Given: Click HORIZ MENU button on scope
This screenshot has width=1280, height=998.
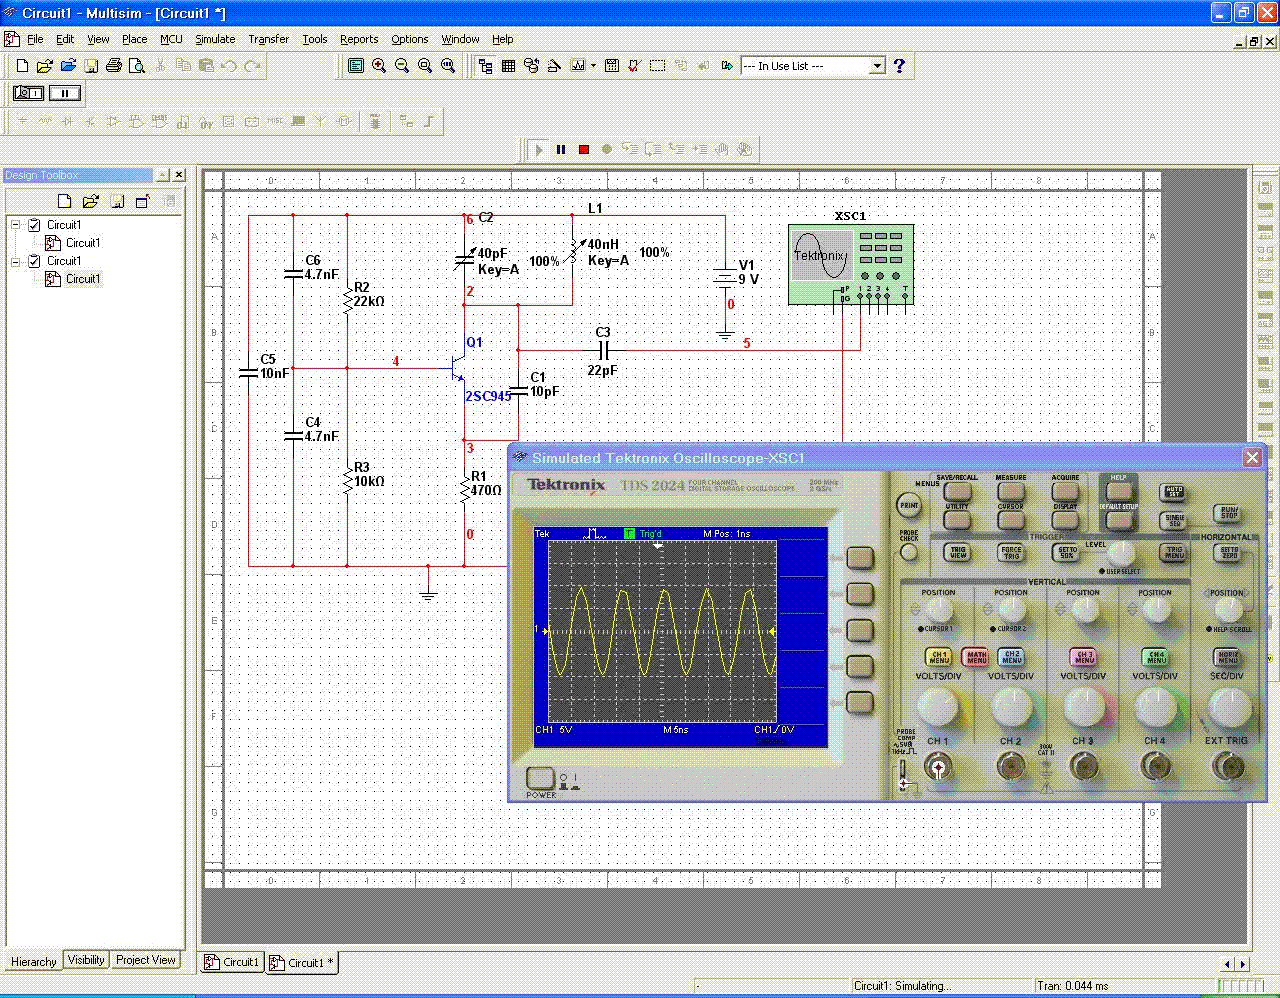Looking at the screenshot, I should [1229, 657].
